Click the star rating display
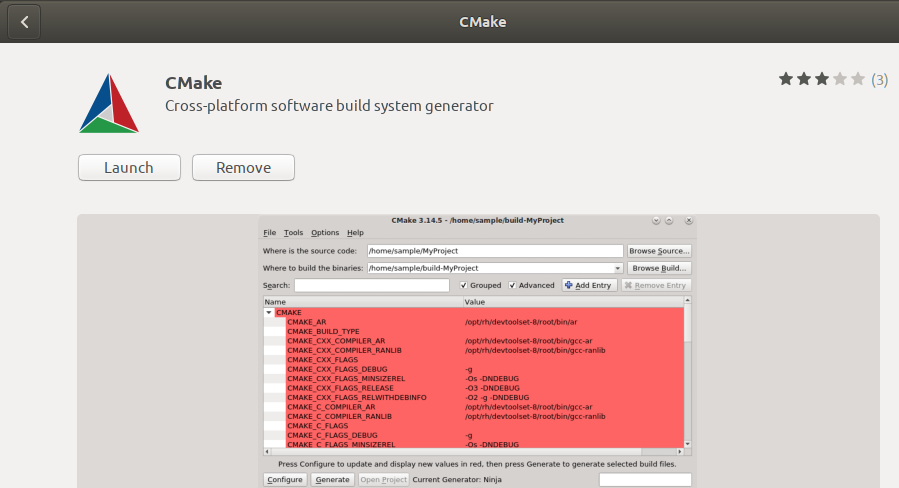The width and height of the screenshot is (899, 488). (x=822, y=79)
